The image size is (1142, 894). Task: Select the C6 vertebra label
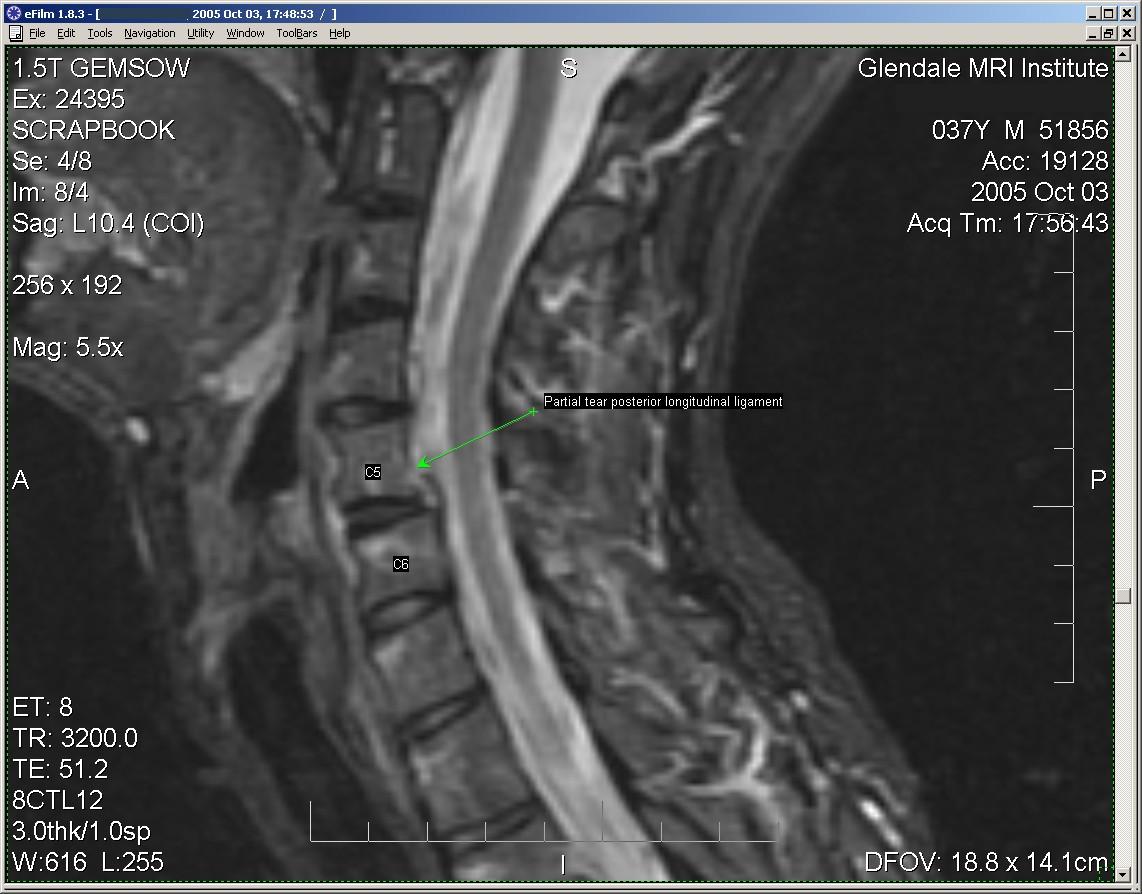pyautogui.click(x=400, y=565)
